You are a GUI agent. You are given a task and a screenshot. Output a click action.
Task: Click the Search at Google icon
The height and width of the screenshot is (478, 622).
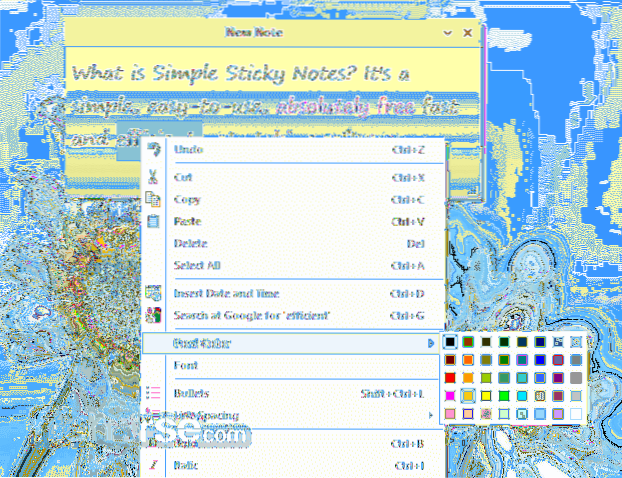point(153,315)
